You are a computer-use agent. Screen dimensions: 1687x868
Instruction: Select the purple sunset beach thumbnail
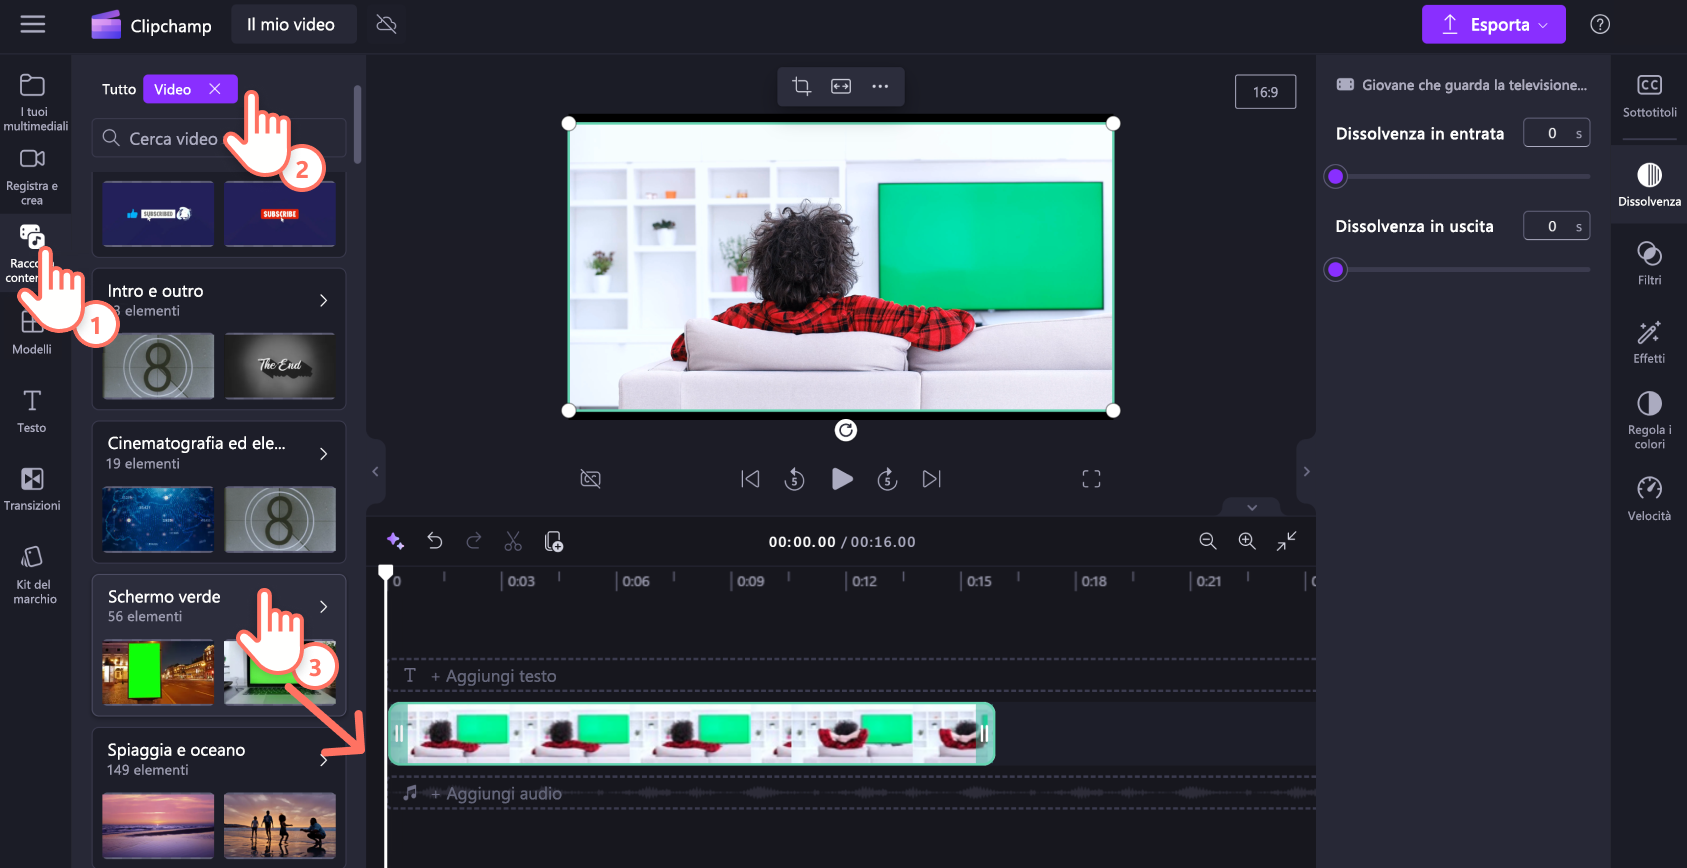(158, 825)
